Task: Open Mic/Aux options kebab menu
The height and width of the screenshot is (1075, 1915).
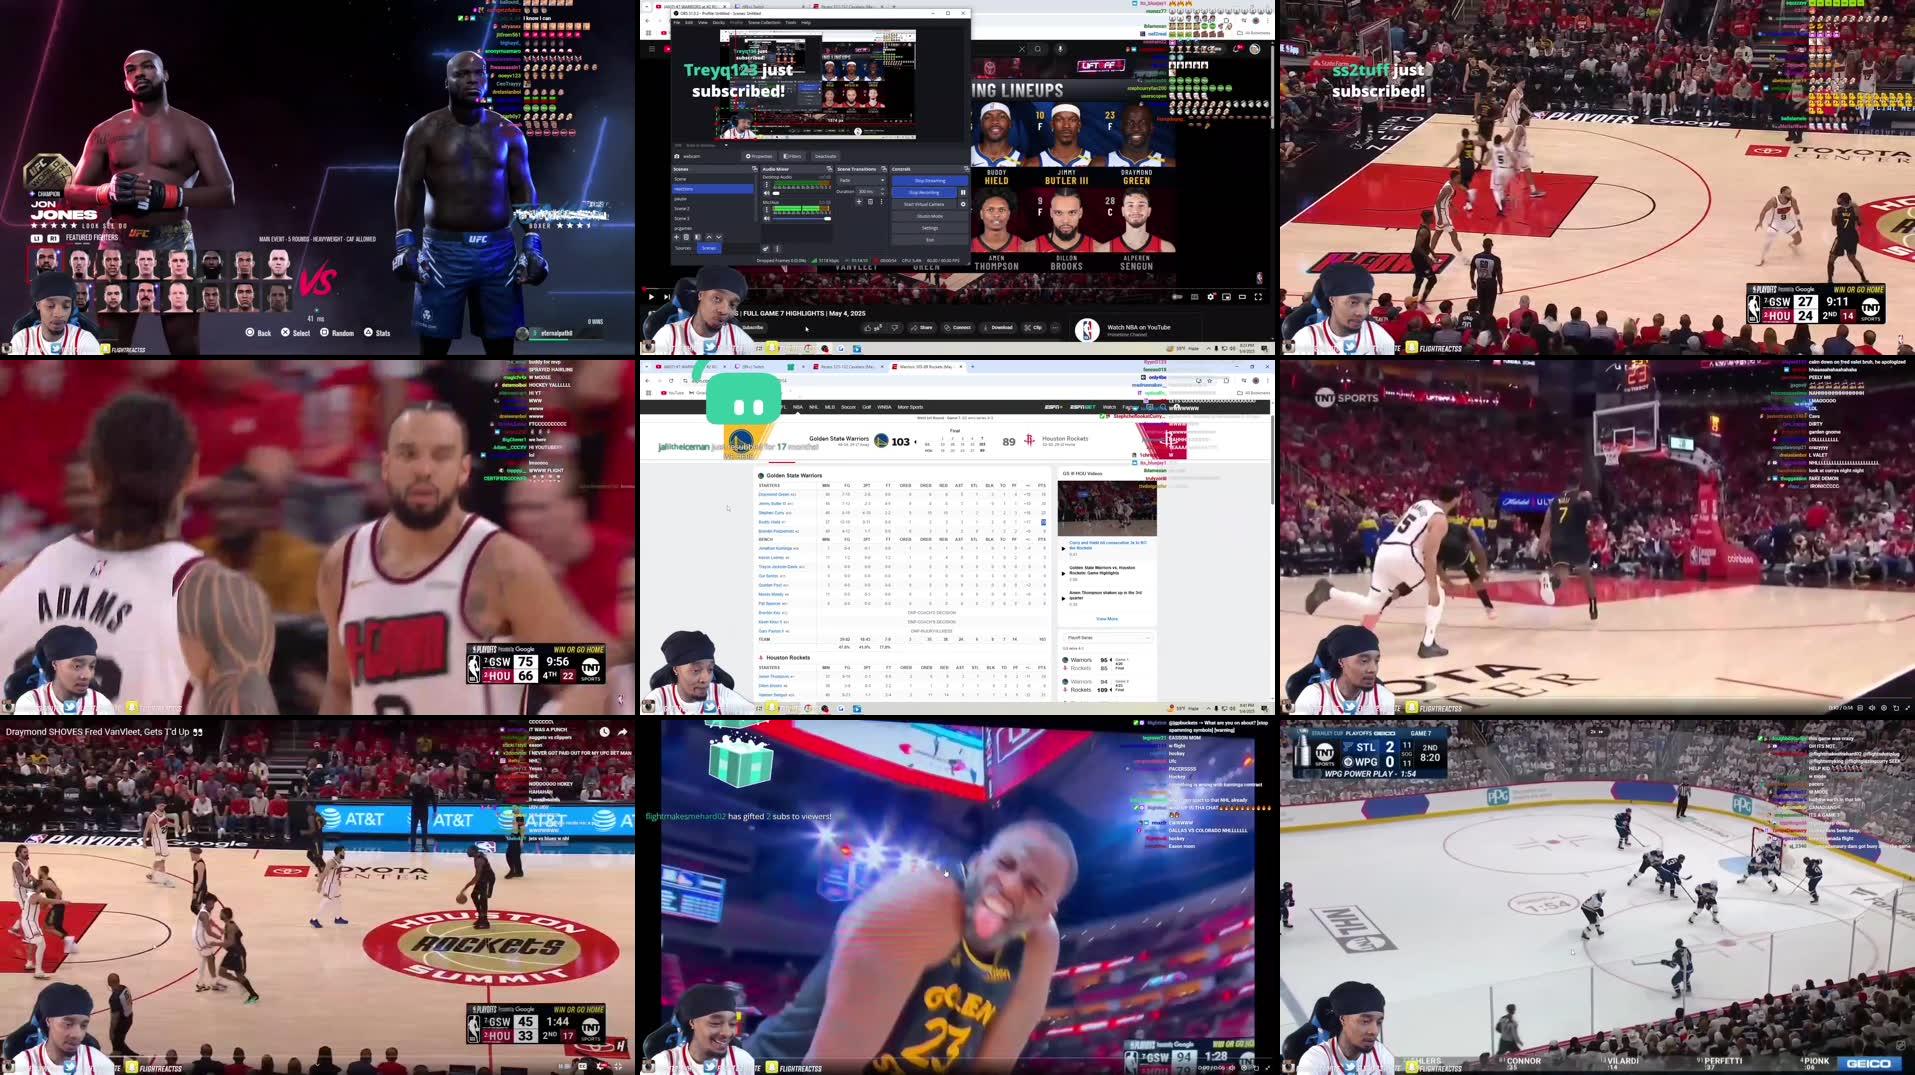Action: 767,210
